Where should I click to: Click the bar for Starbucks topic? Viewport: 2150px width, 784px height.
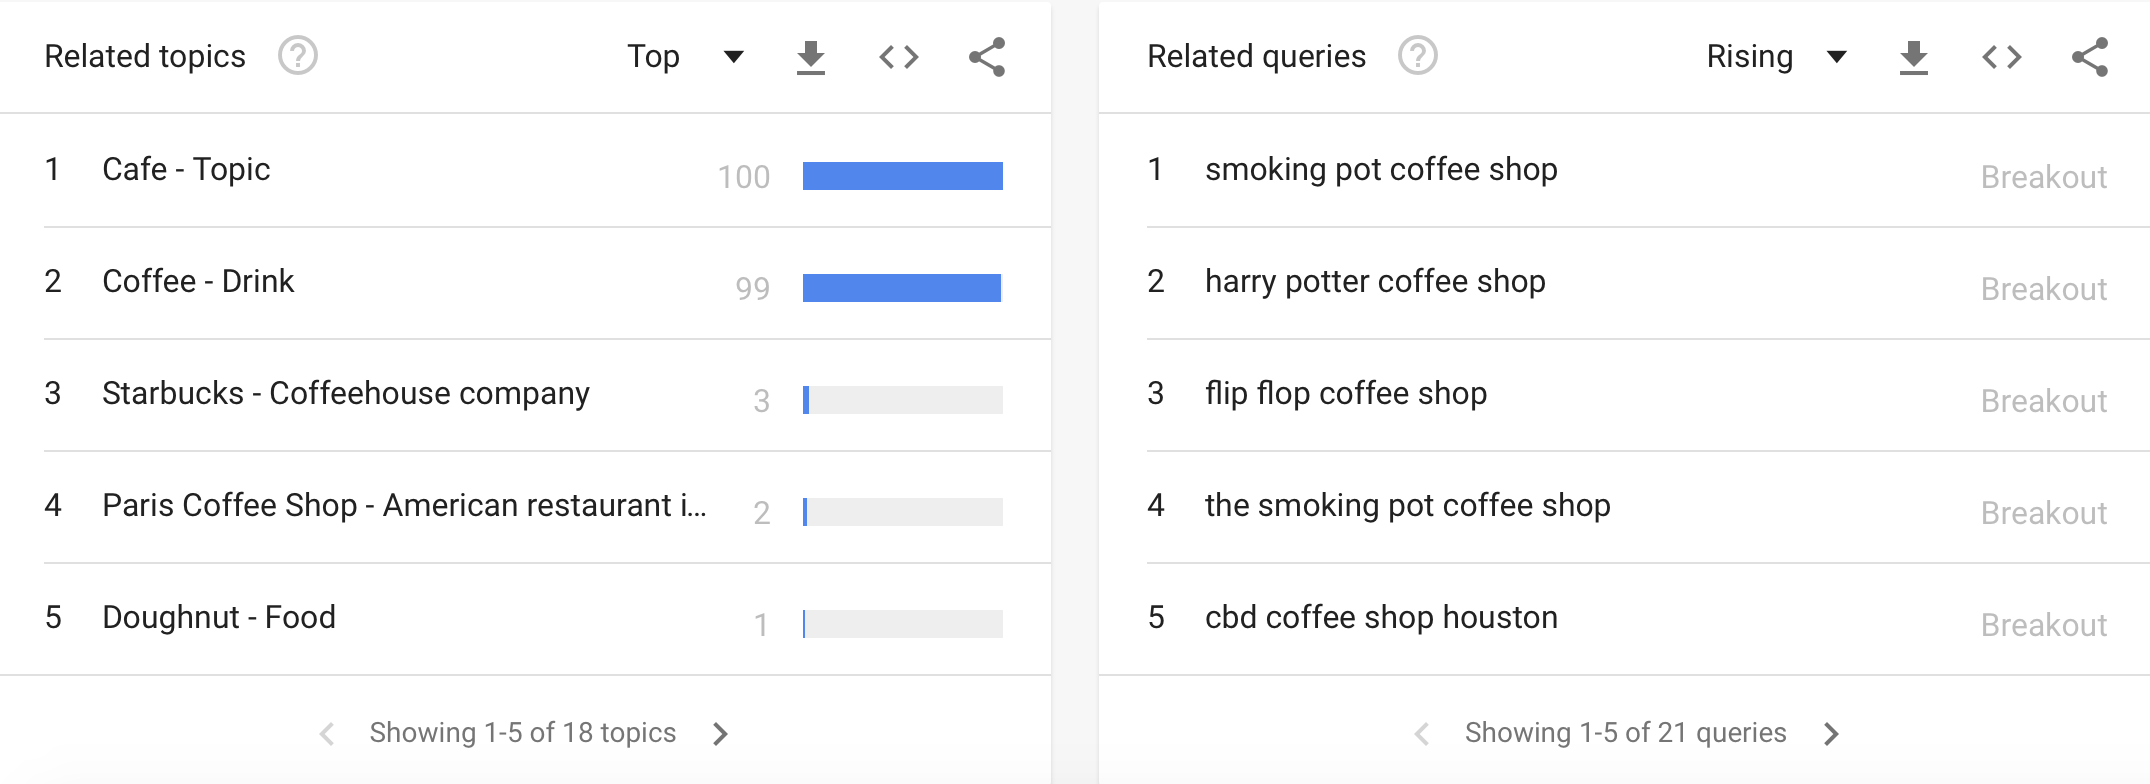(903, 400)
